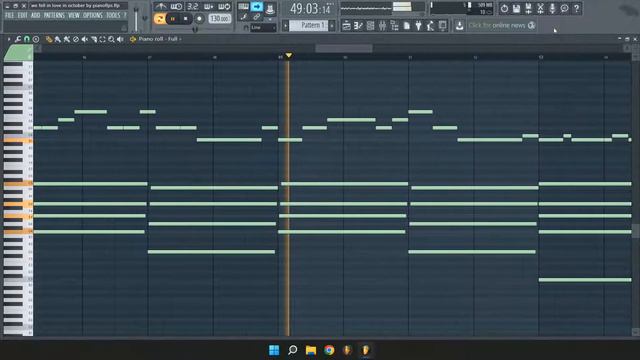Open the Playlist view from the shortcut toolbar
Image resolution: width=640 pixels, height=360 pixels.
coord(347,26)
